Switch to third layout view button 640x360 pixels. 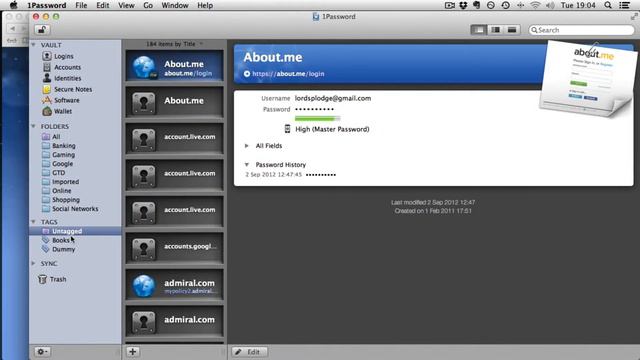512,30
